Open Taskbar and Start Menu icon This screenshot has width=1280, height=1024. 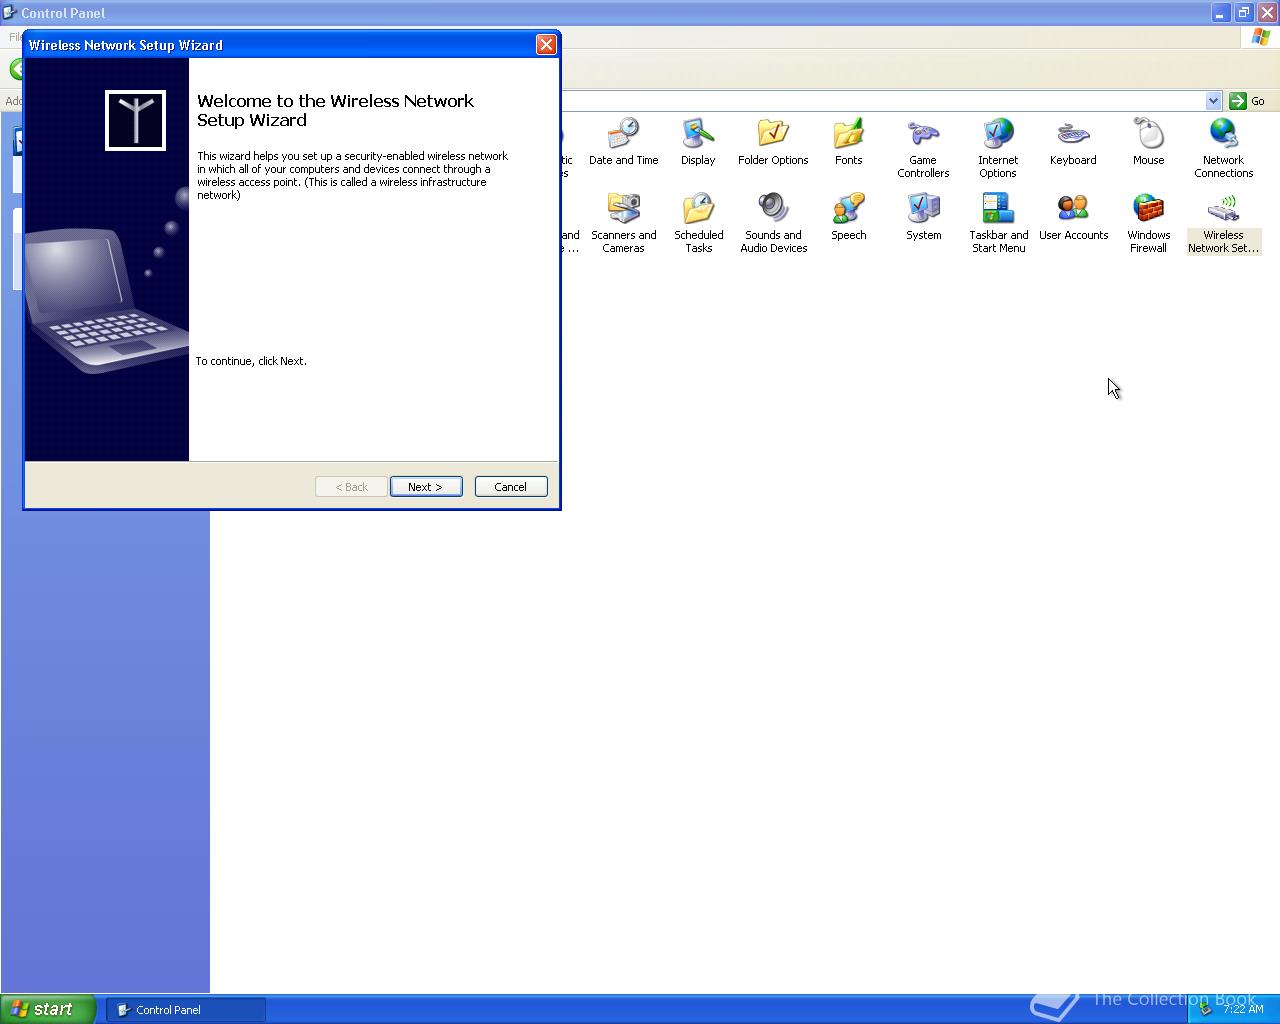998,223
